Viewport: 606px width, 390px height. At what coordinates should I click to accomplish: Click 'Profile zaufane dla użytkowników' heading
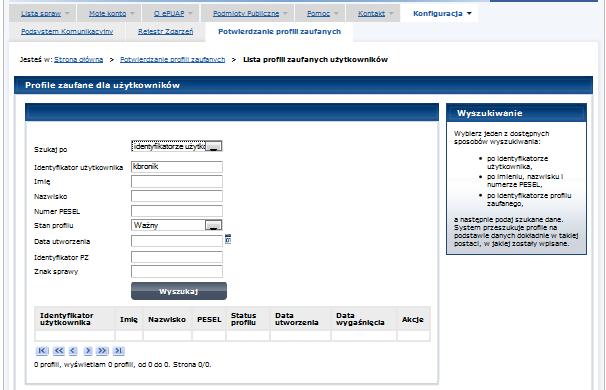[x=102, y=85]
